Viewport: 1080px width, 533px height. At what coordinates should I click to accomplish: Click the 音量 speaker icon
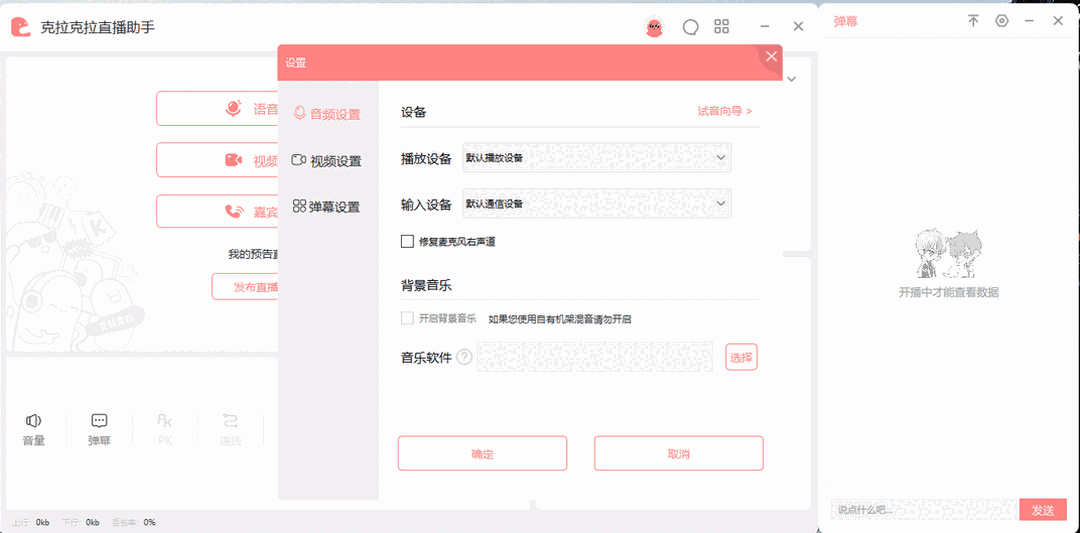(33, 421)
